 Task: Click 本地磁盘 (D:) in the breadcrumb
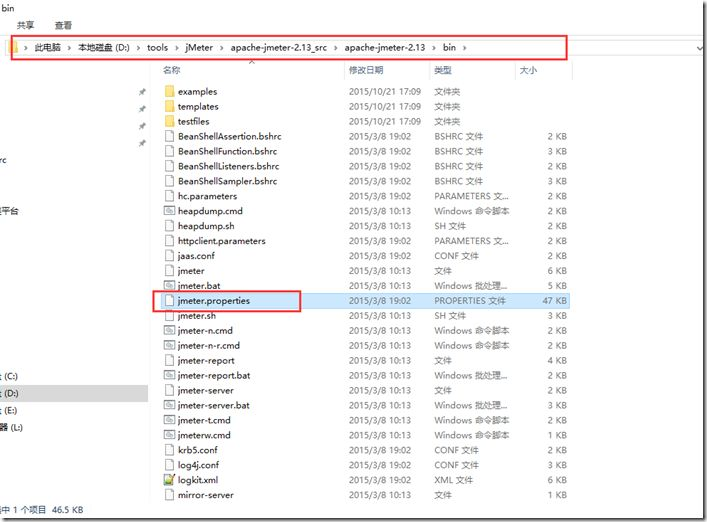(104, 47)
